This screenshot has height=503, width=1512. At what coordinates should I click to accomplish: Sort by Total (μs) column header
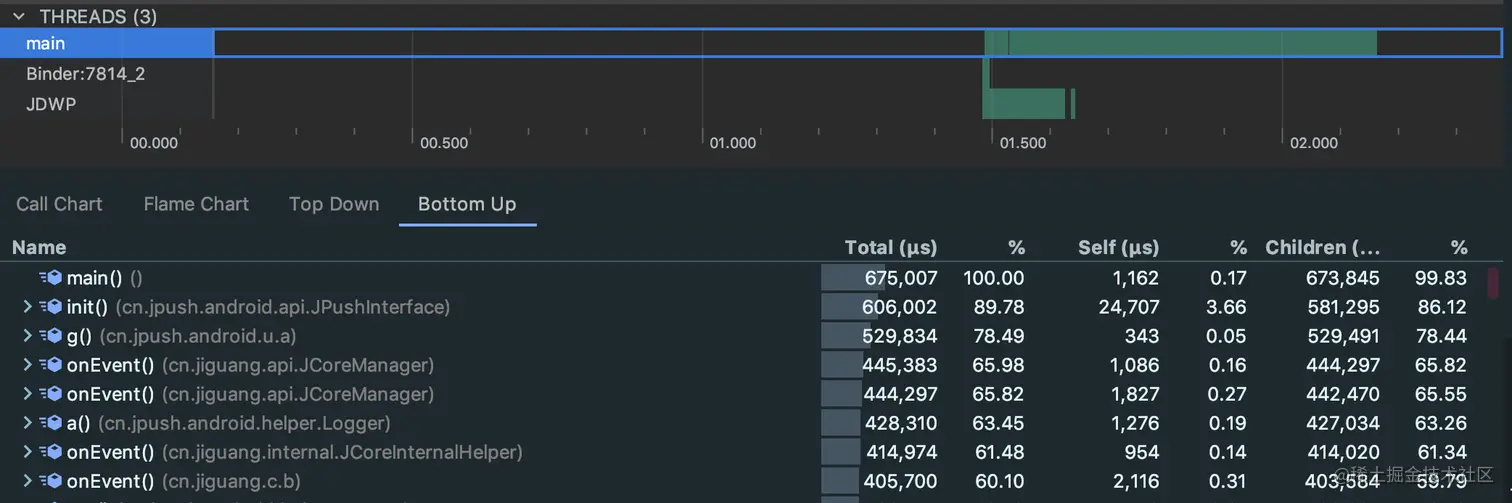[890, 247]
